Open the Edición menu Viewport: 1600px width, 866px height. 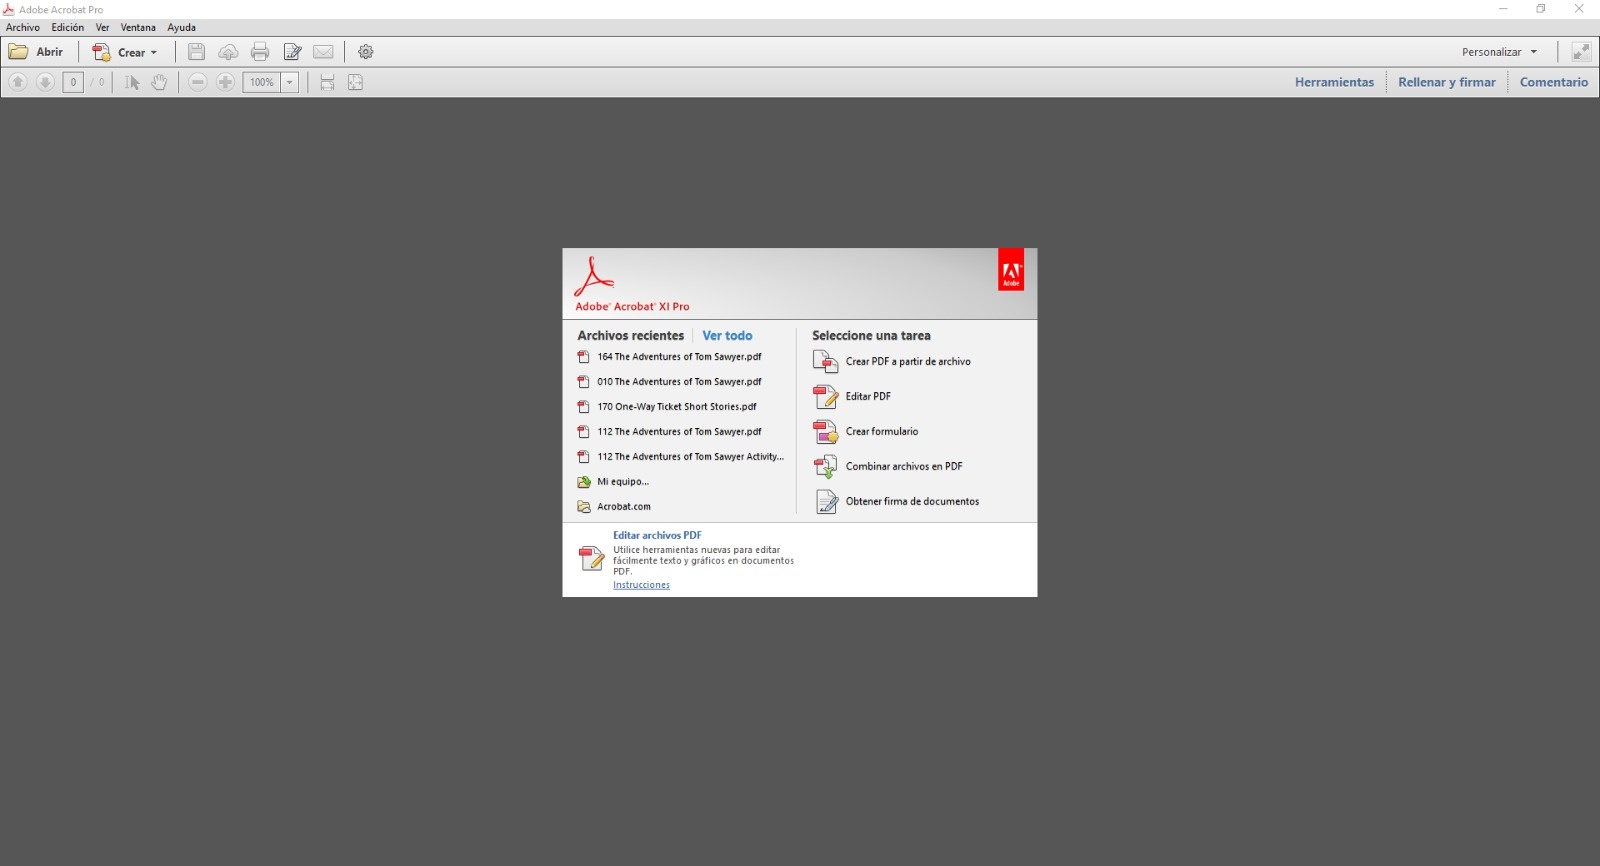click(68, 27)
